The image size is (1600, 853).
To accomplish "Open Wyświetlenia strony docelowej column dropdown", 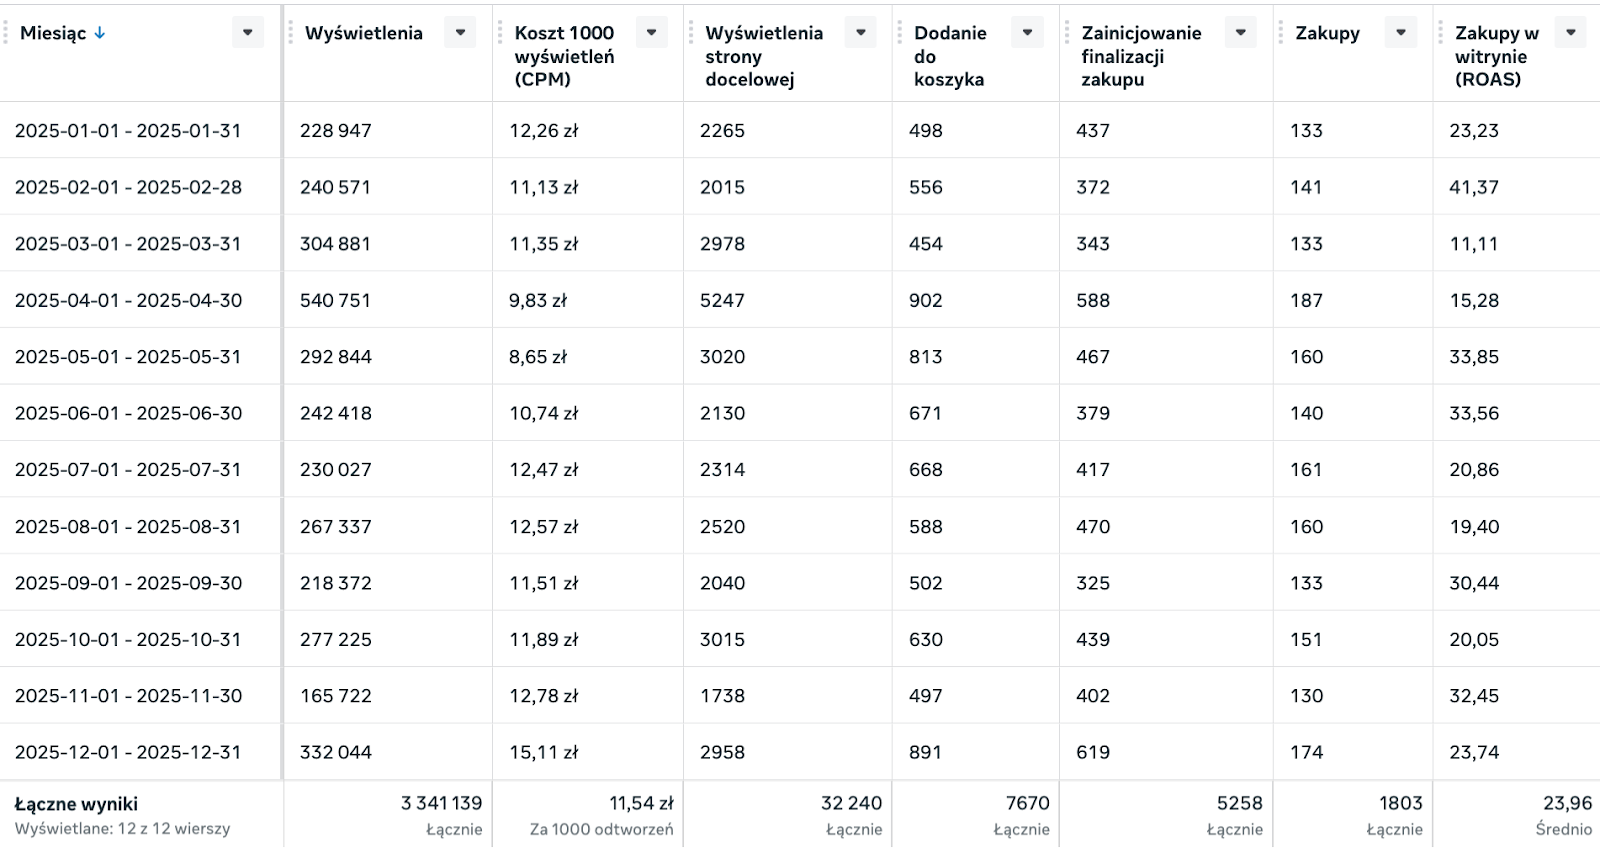I will (860, 33).
